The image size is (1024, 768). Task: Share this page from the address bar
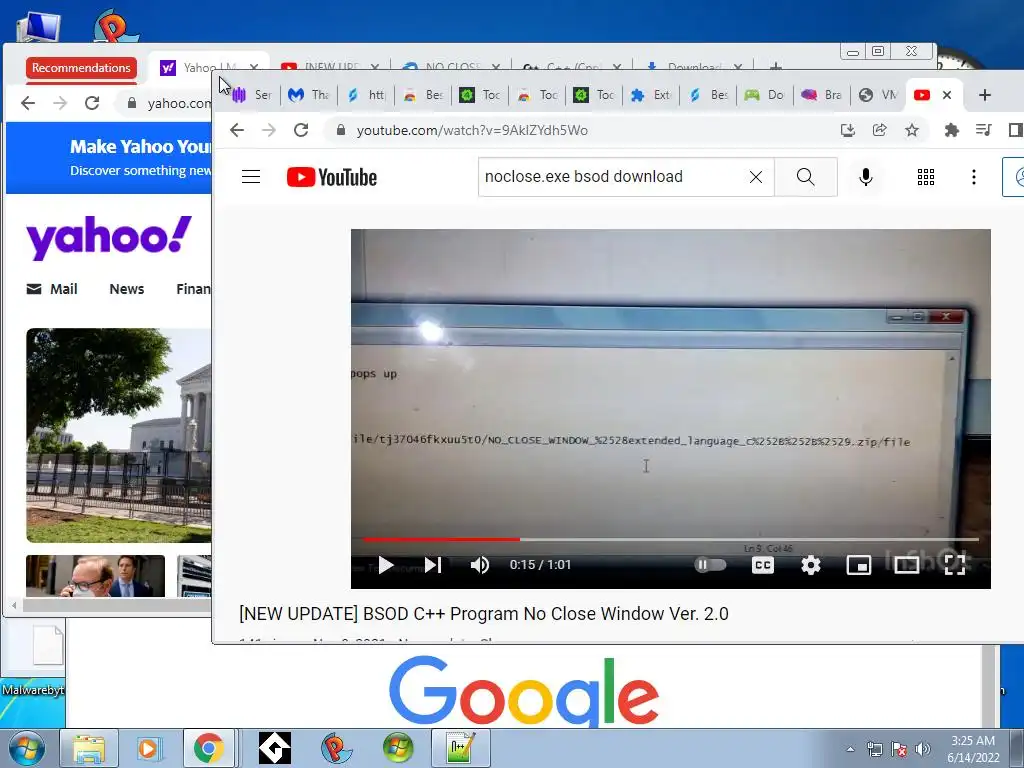(880, 130)
